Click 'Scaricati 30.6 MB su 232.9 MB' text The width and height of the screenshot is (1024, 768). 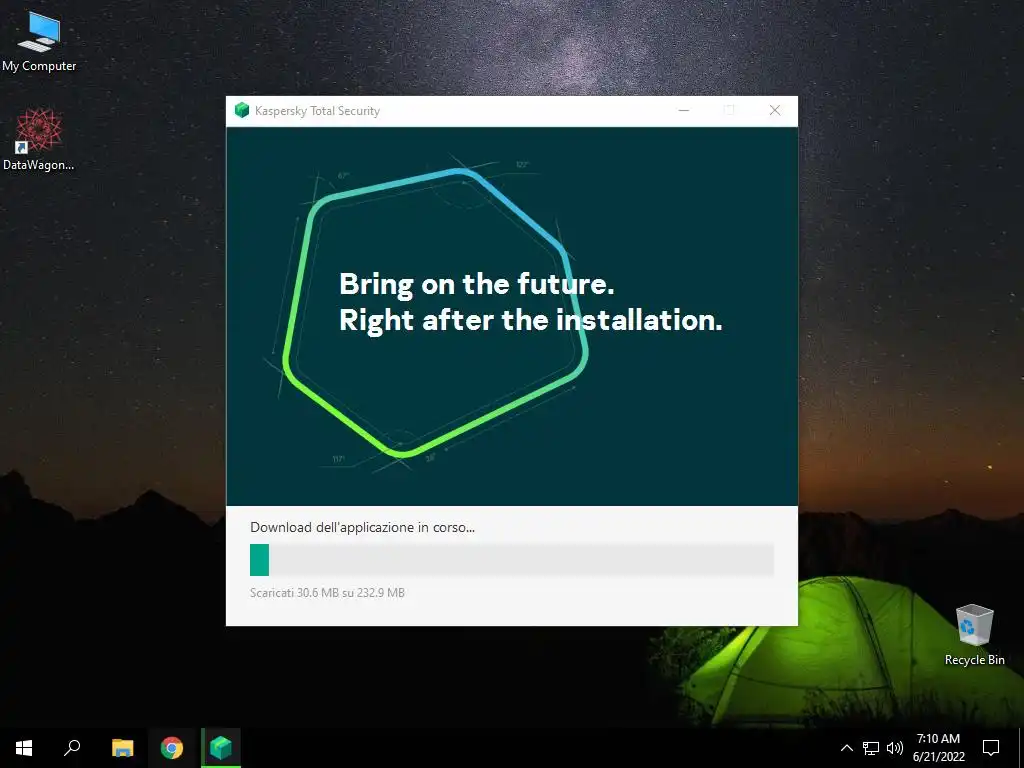point(327,593)
